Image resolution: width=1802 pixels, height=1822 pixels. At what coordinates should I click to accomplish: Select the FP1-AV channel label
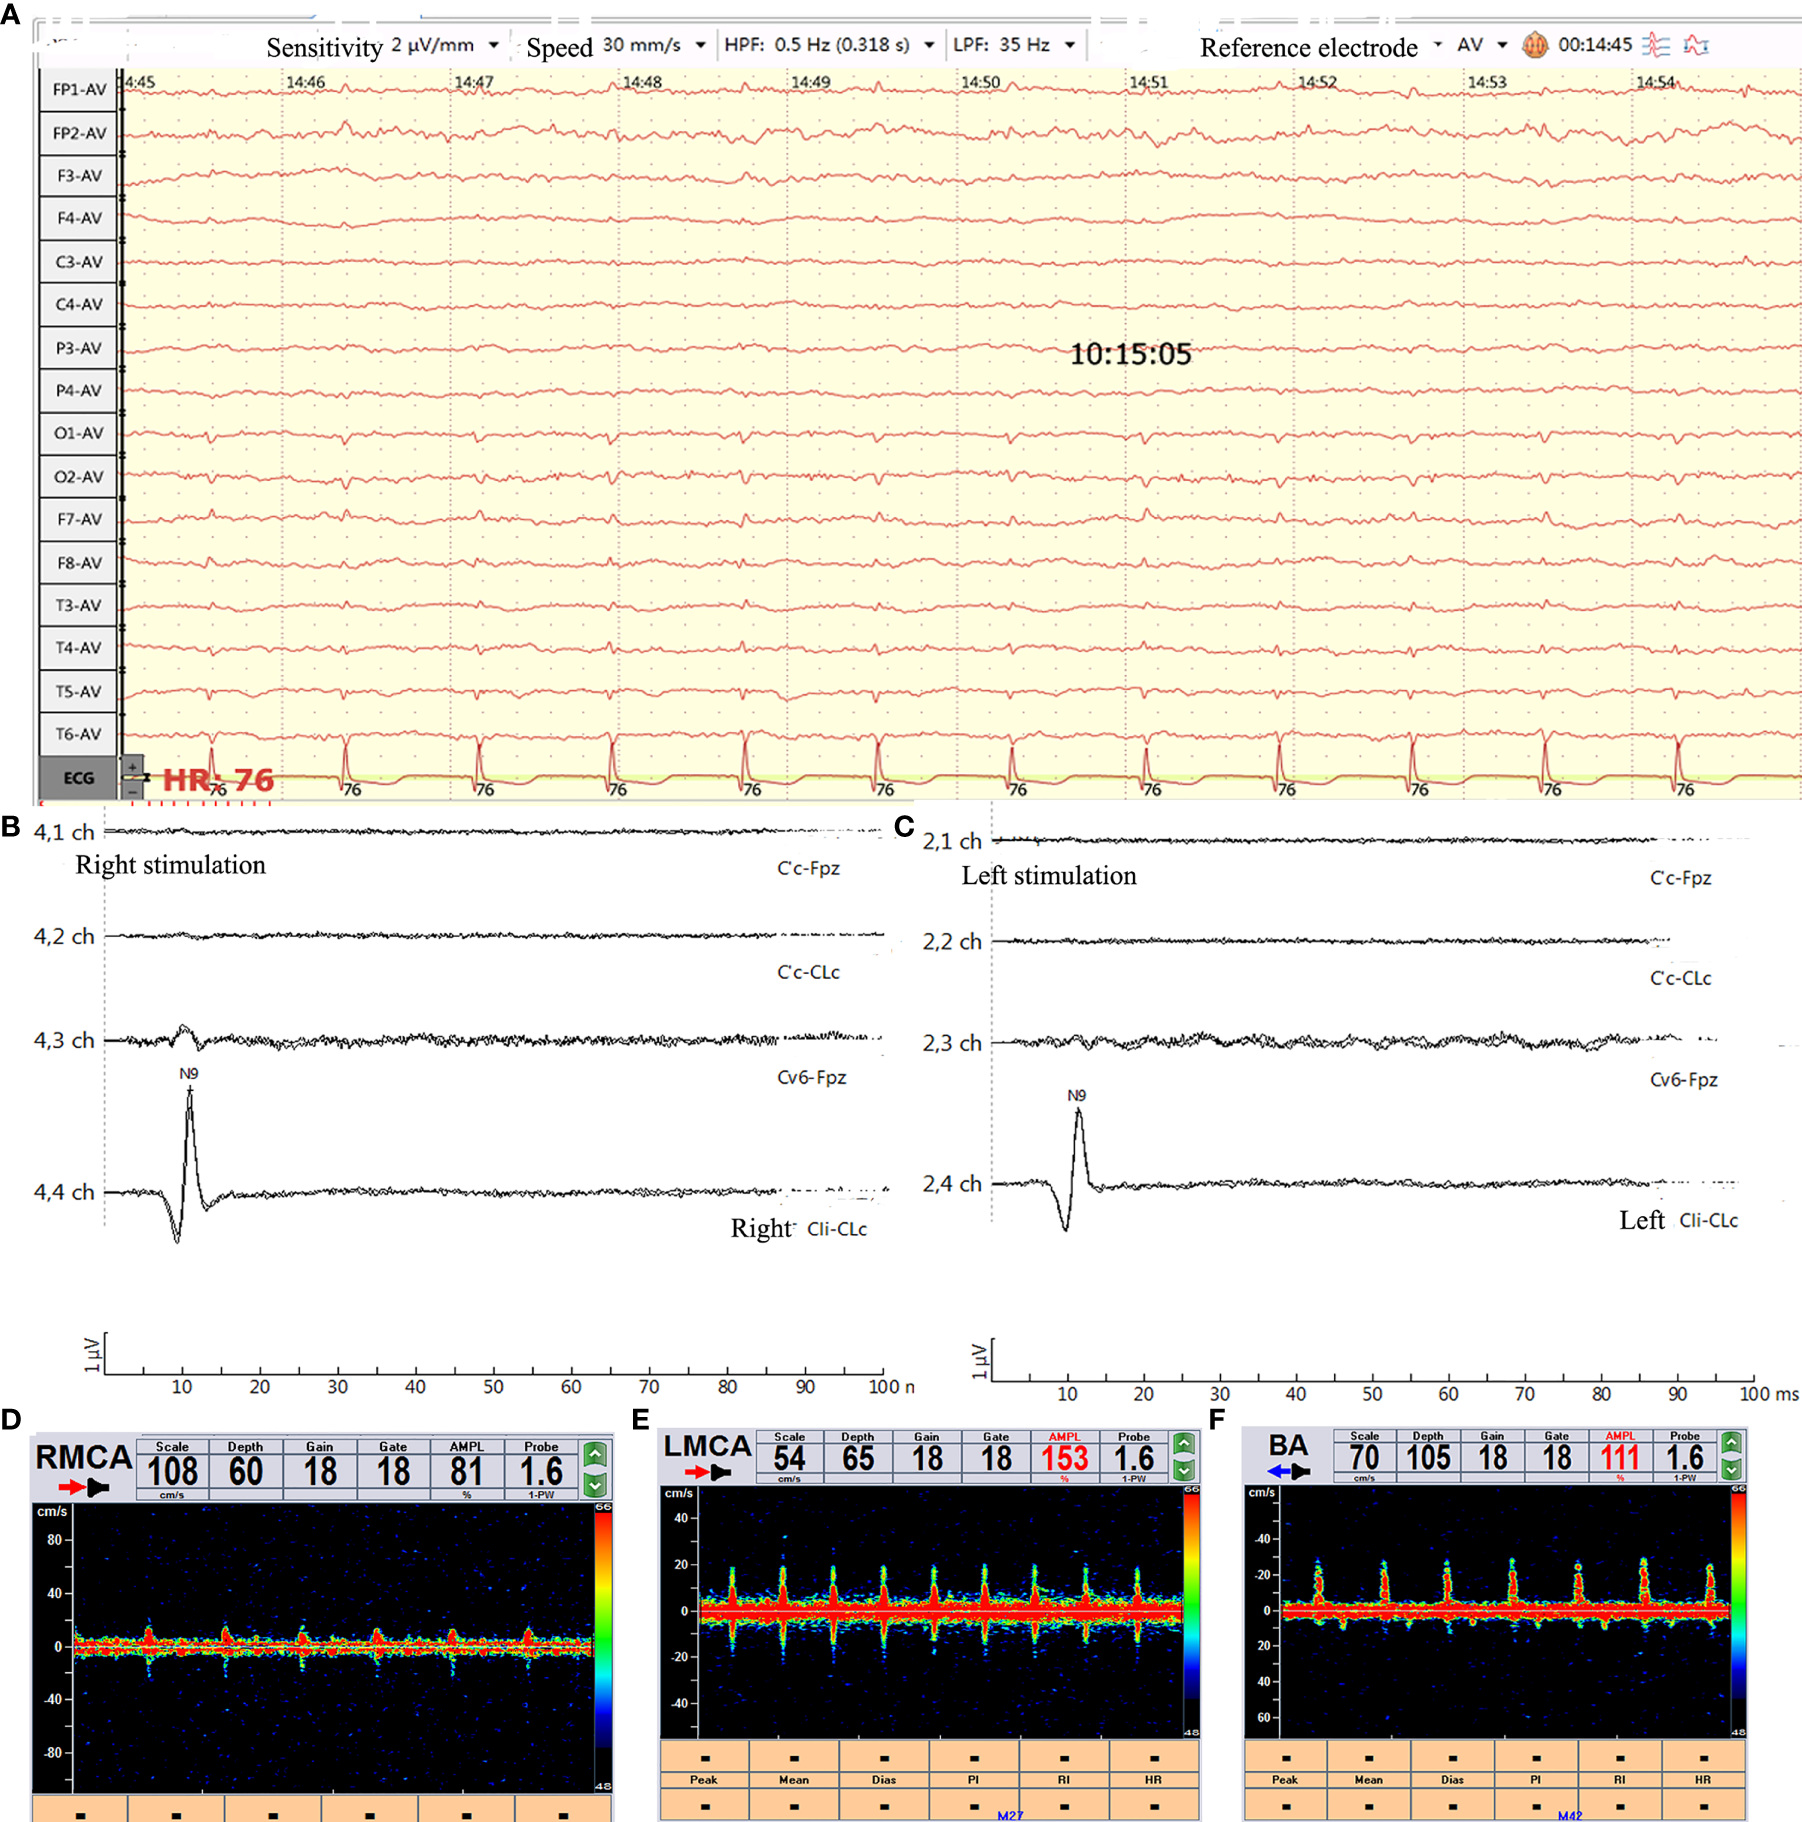pos(79,90)
